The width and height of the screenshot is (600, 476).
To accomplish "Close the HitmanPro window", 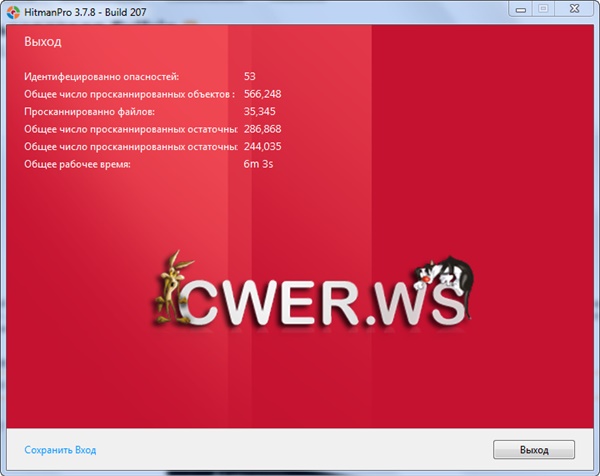I will click(x=574, y=8).
